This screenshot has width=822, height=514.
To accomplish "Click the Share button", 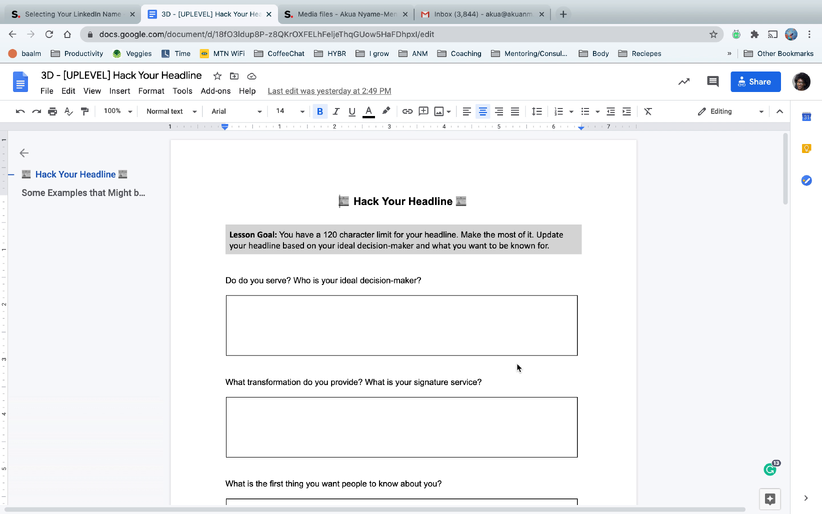I will click(x=755, y=81).
